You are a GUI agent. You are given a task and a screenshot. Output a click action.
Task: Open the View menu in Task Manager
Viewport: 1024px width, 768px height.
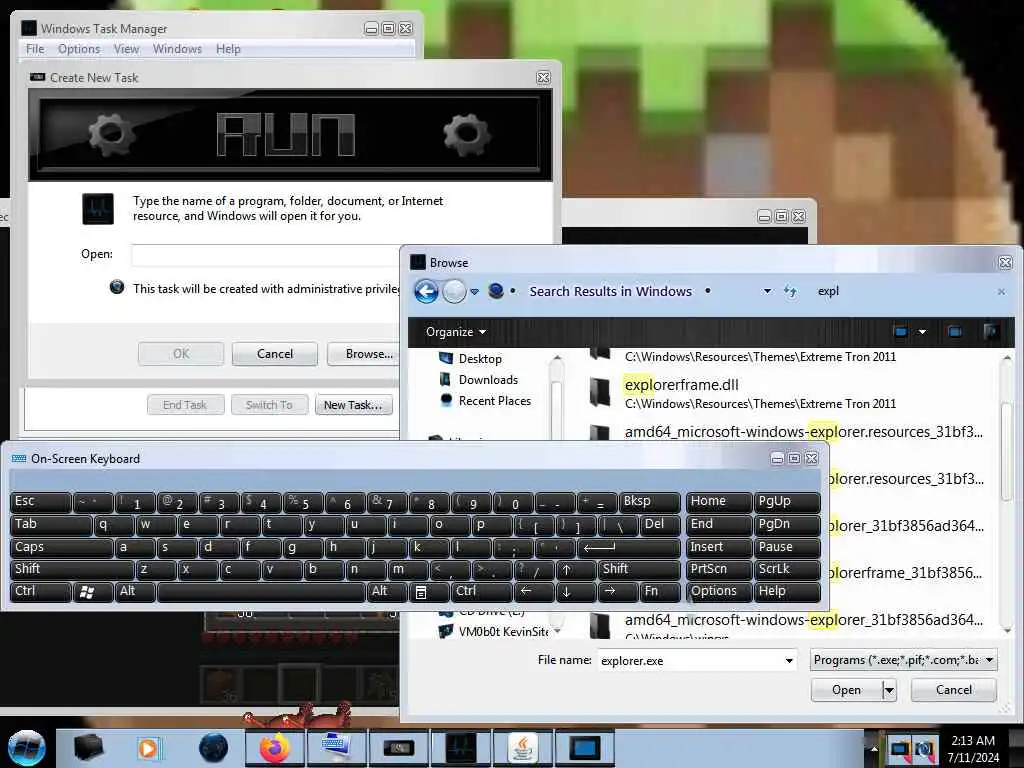(x=126, y=49)
